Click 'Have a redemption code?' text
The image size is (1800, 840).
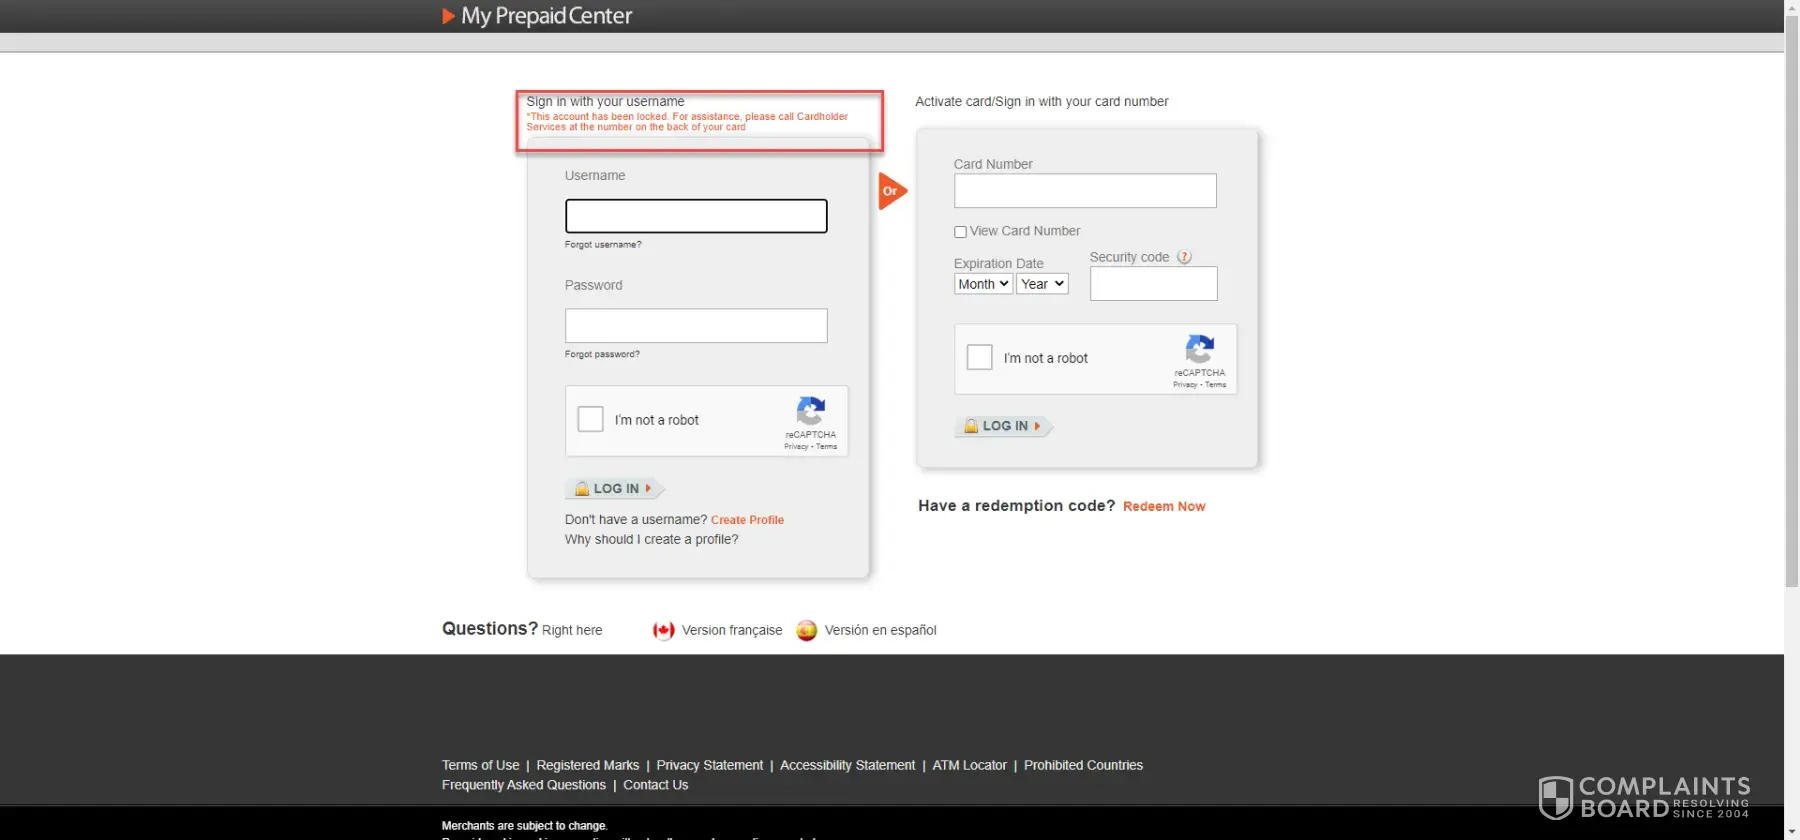(x=1016, y=506)
